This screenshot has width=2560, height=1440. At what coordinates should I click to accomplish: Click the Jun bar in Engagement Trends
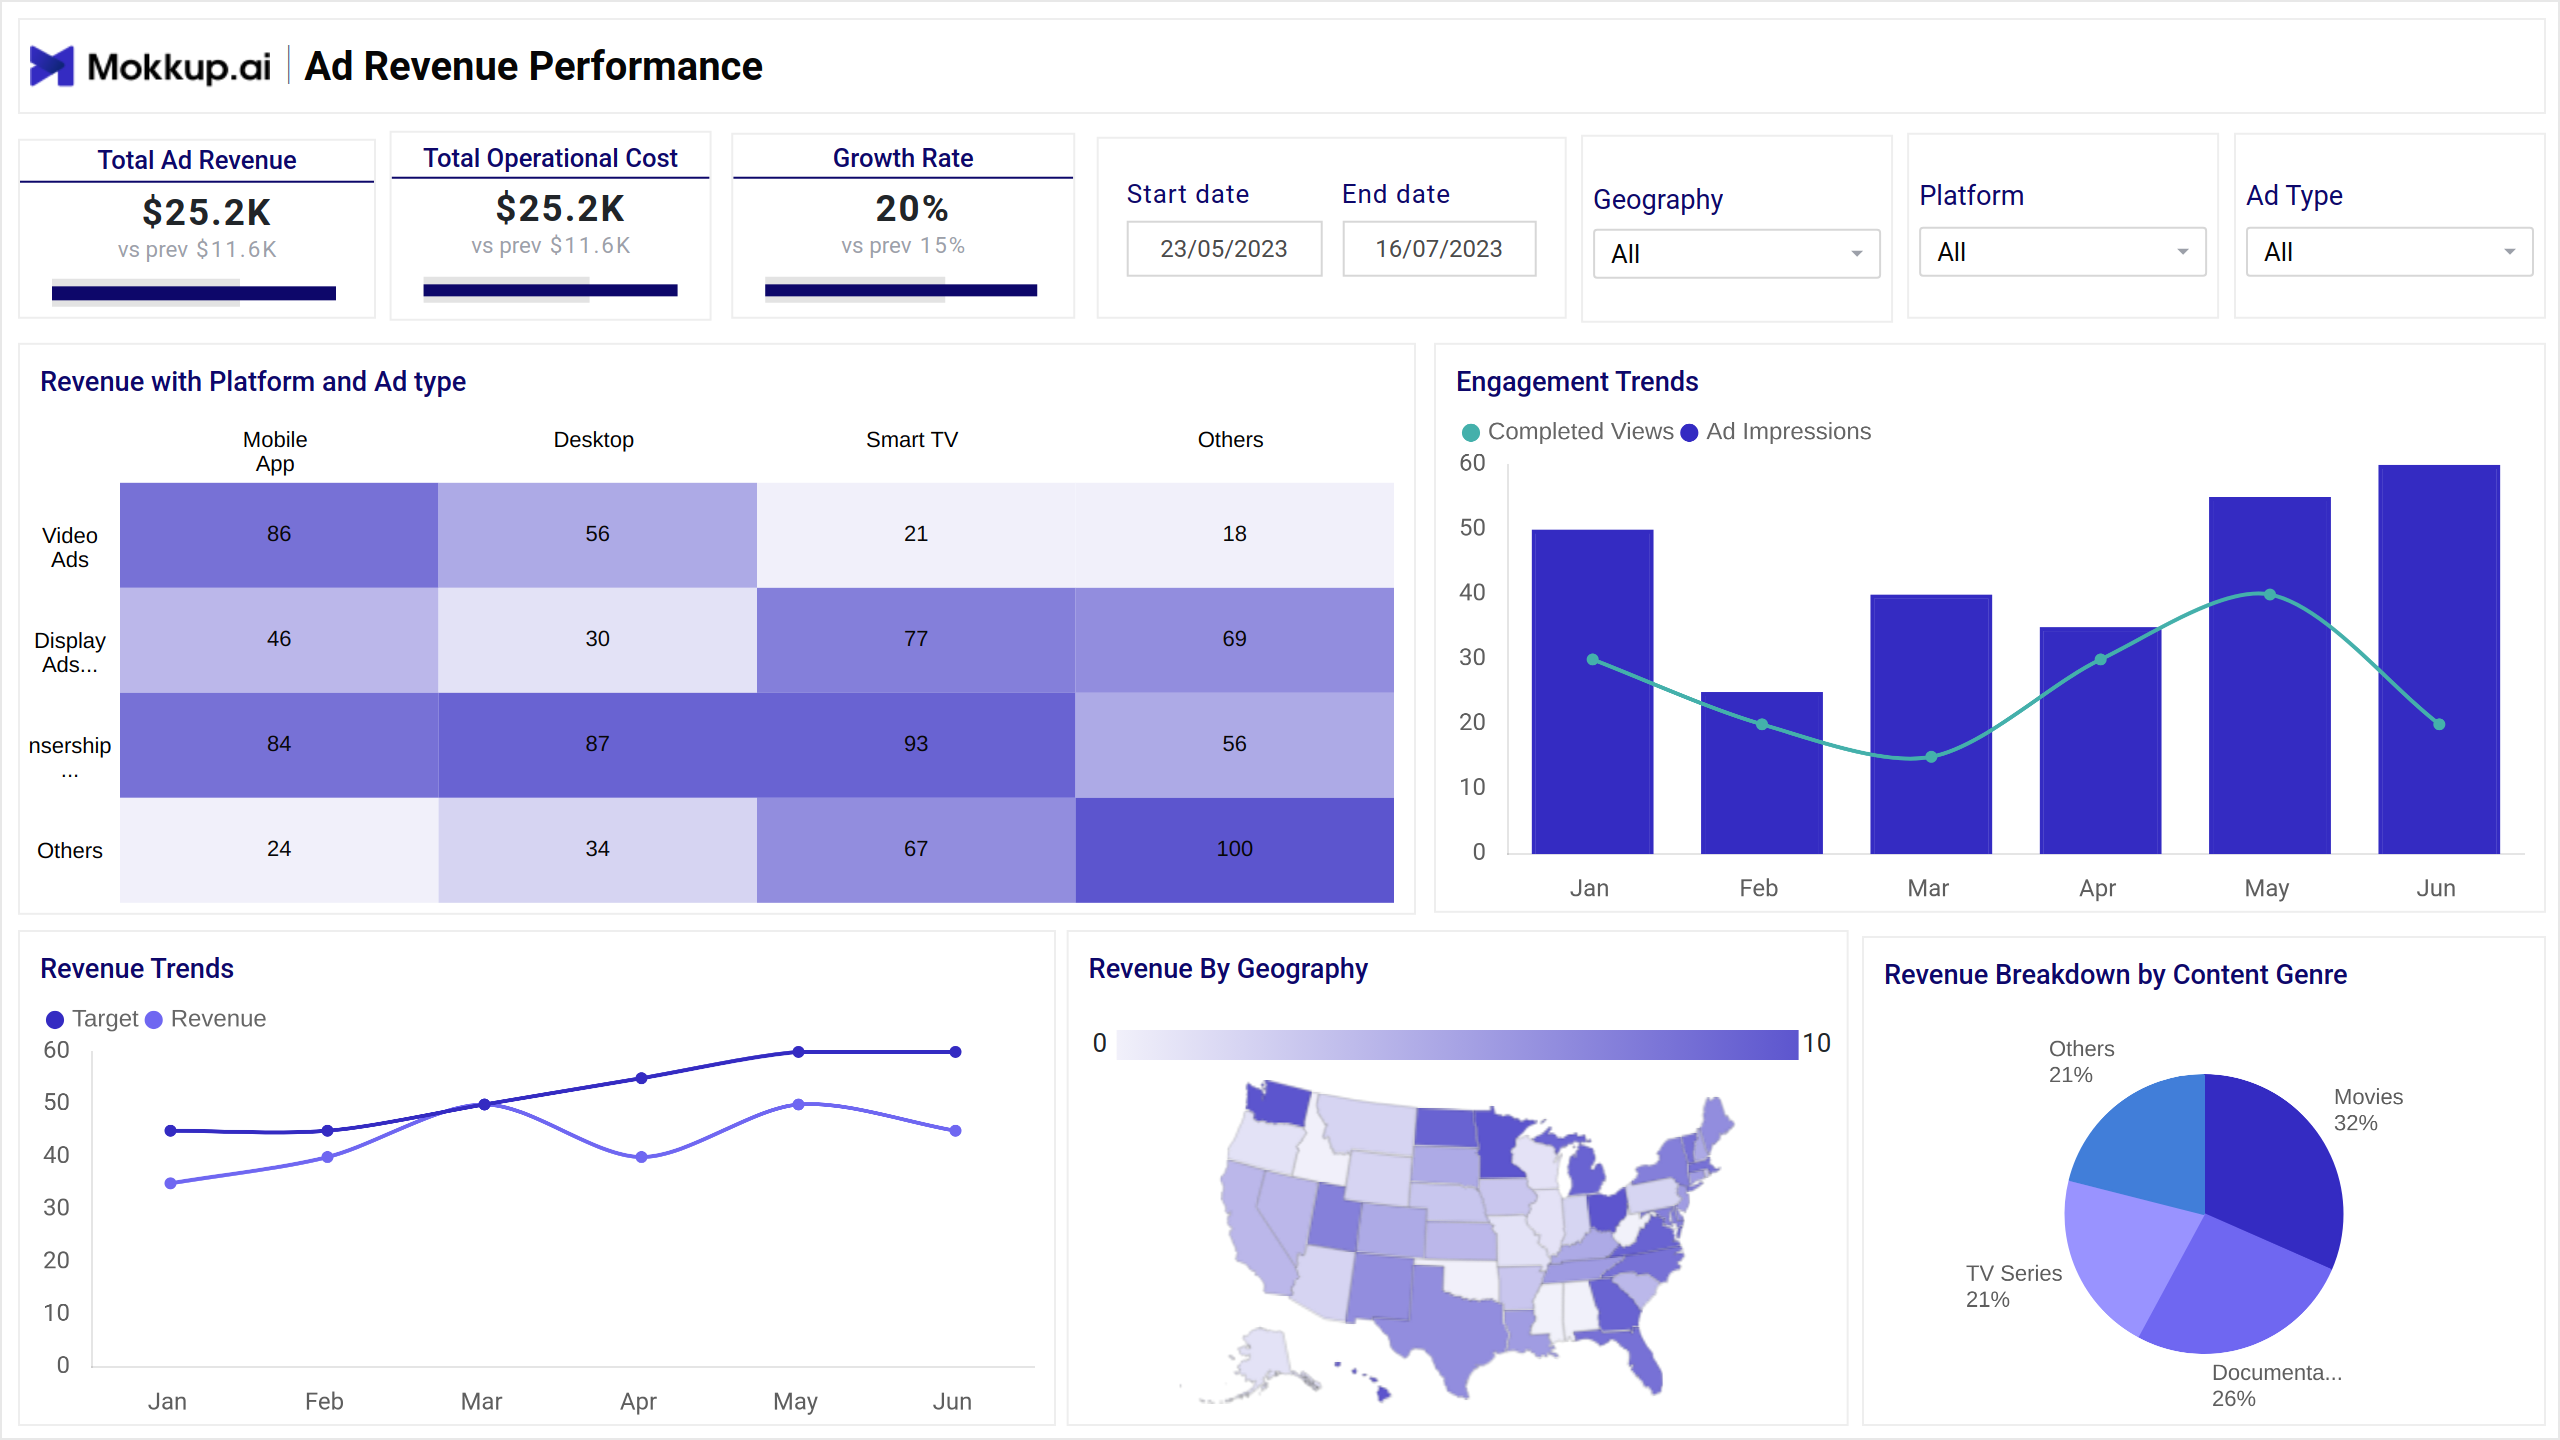pos(2439,660)
